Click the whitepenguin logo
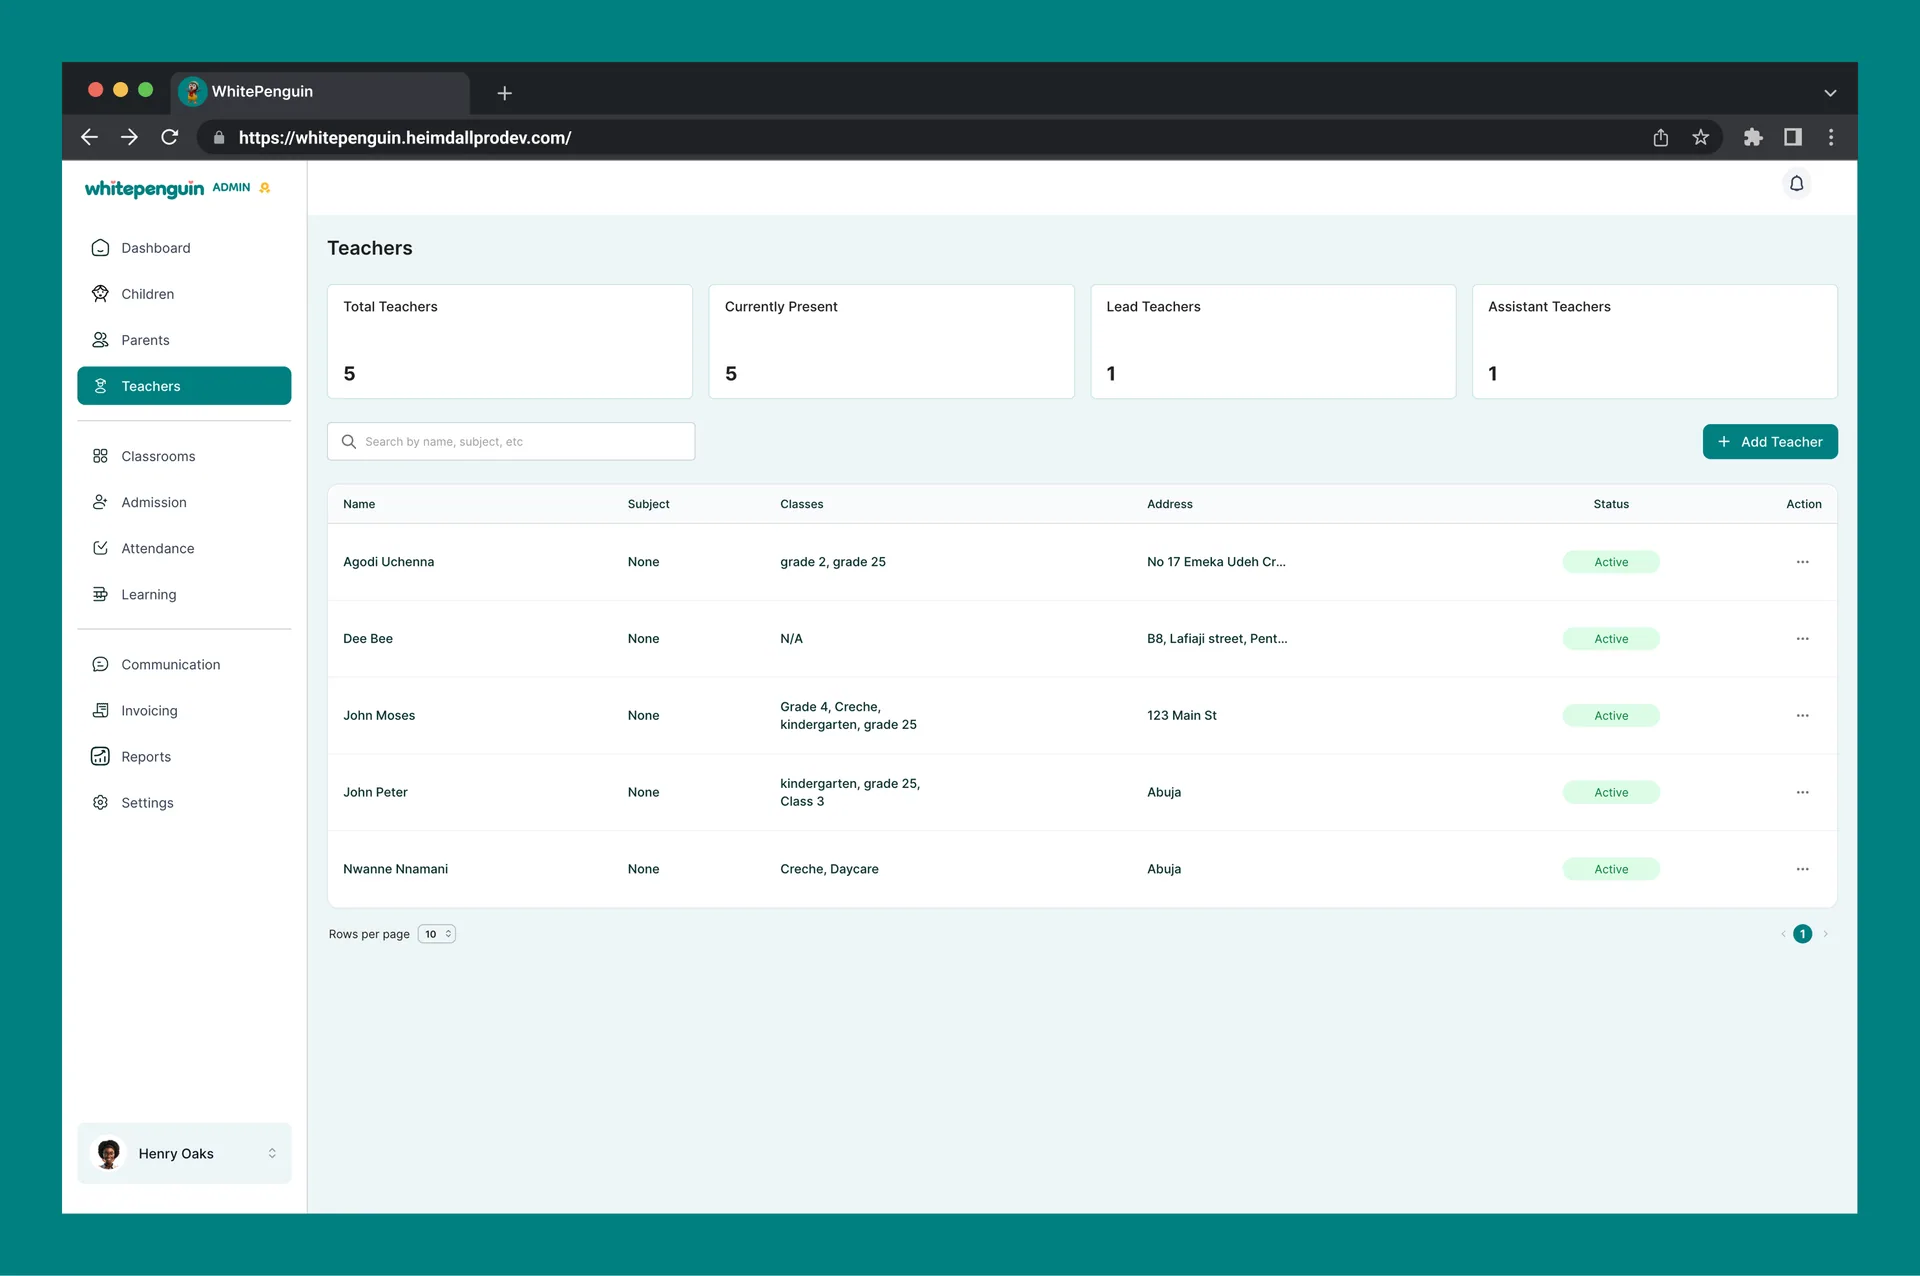 coord(144,189)
